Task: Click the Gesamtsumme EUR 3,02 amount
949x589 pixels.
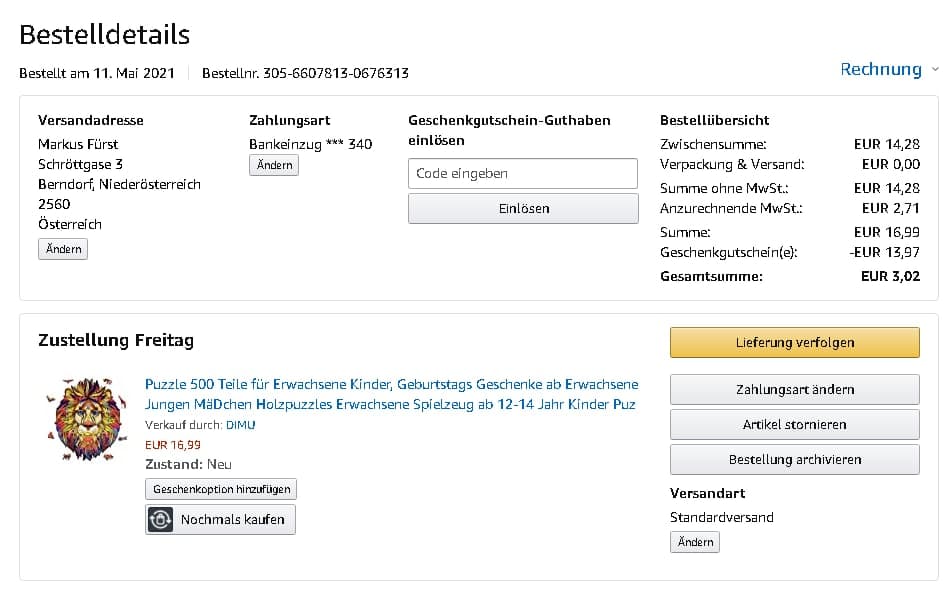Action: point(890,276)
